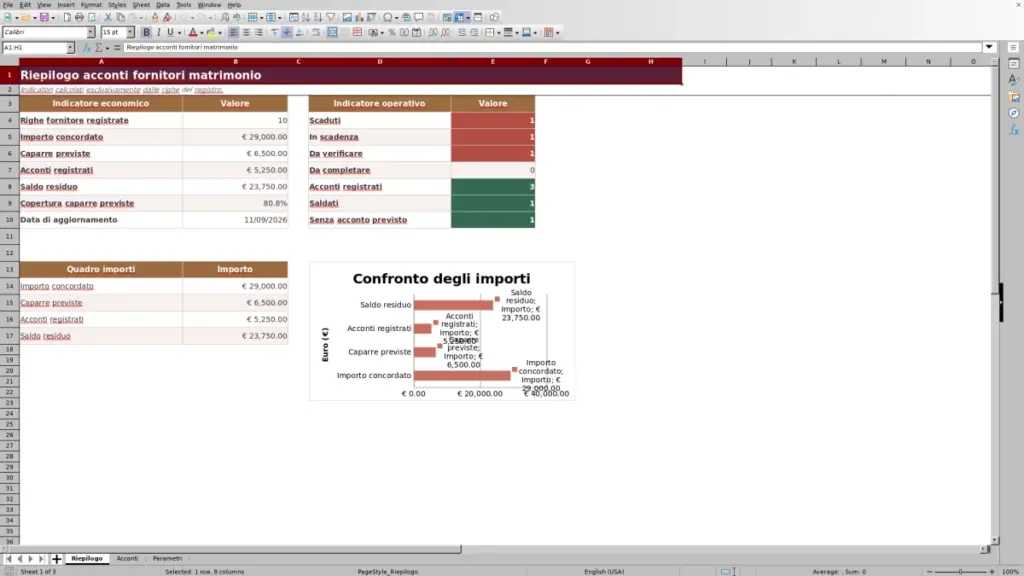Click the Format as Percent icon

point(392,32)
